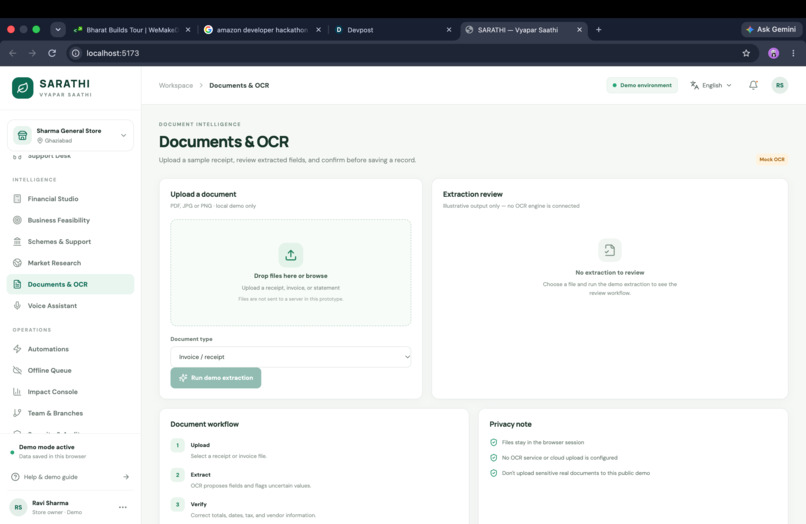Click workflow step 2 Extract number
Viewport: 806px width, 524px height.
[177, 475]
